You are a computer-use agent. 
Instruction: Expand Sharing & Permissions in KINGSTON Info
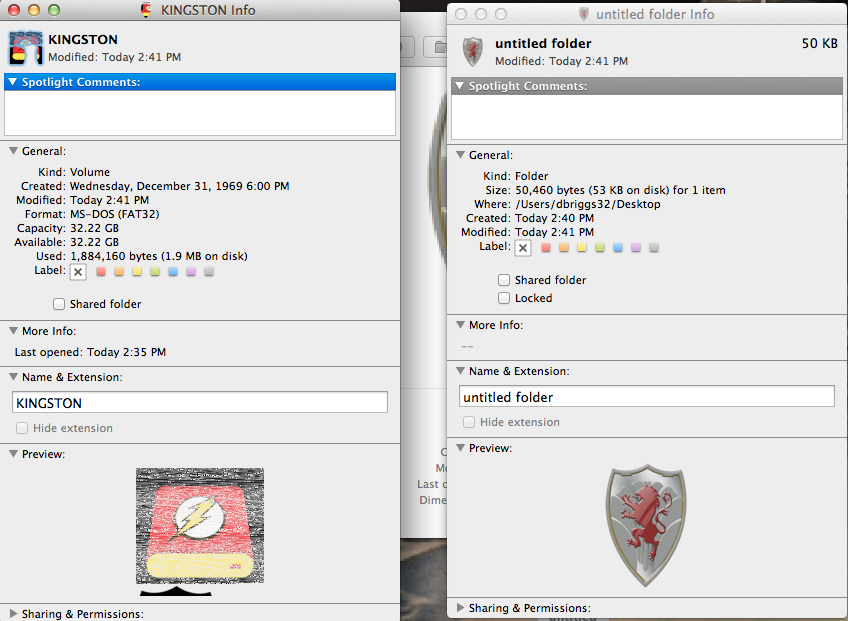point(14,614)
